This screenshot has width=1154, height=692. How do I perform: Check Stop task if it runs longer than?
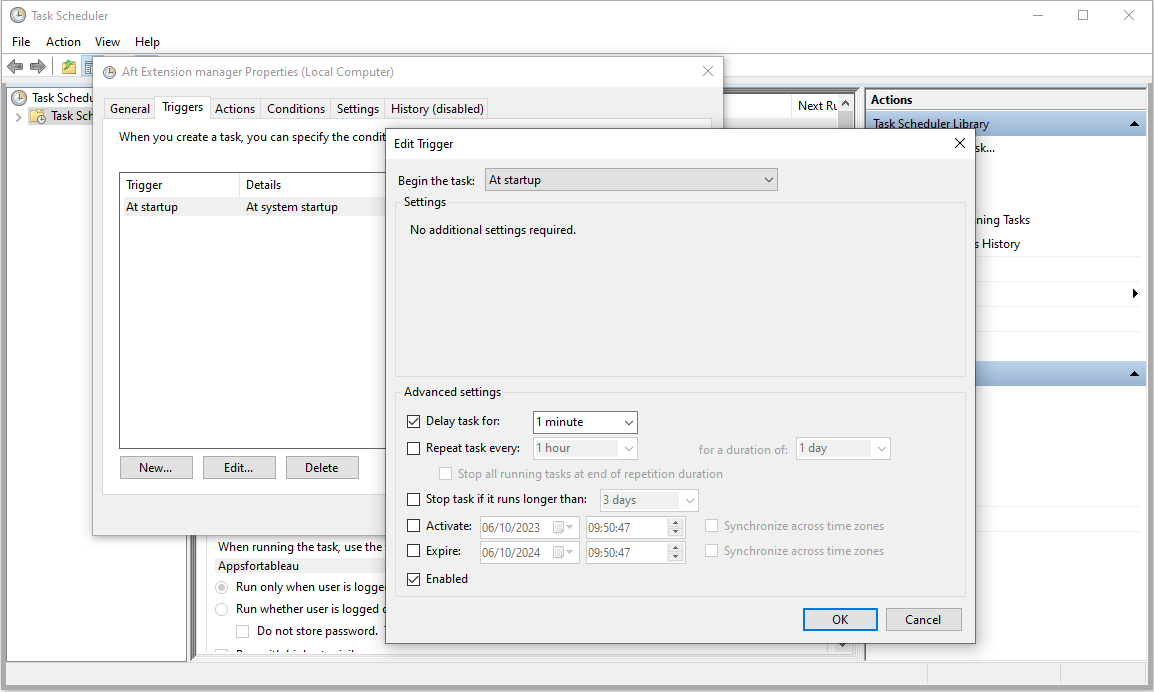[x=414, y=499]
